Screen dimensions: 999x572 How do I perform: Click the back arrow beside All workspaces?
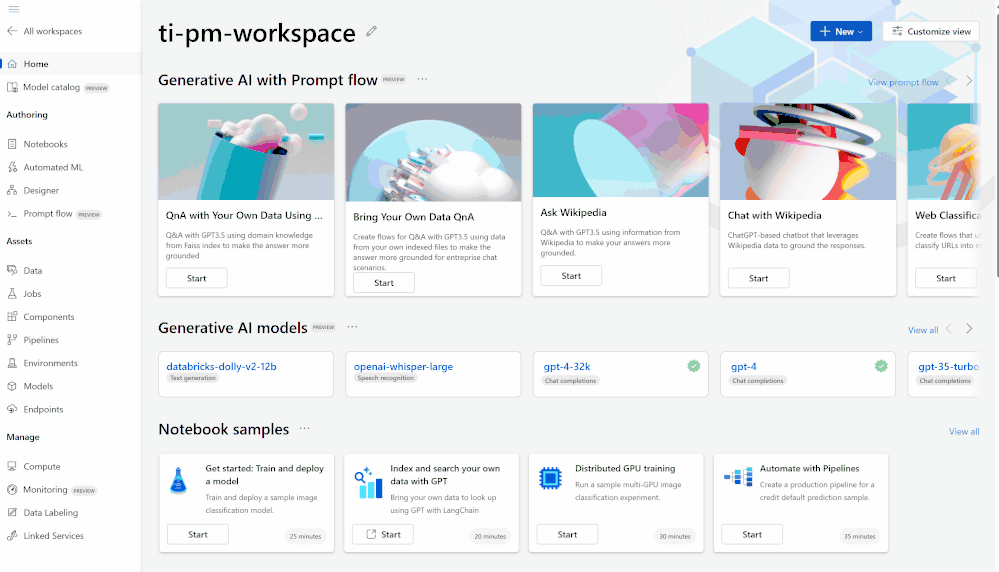point(12,31)
